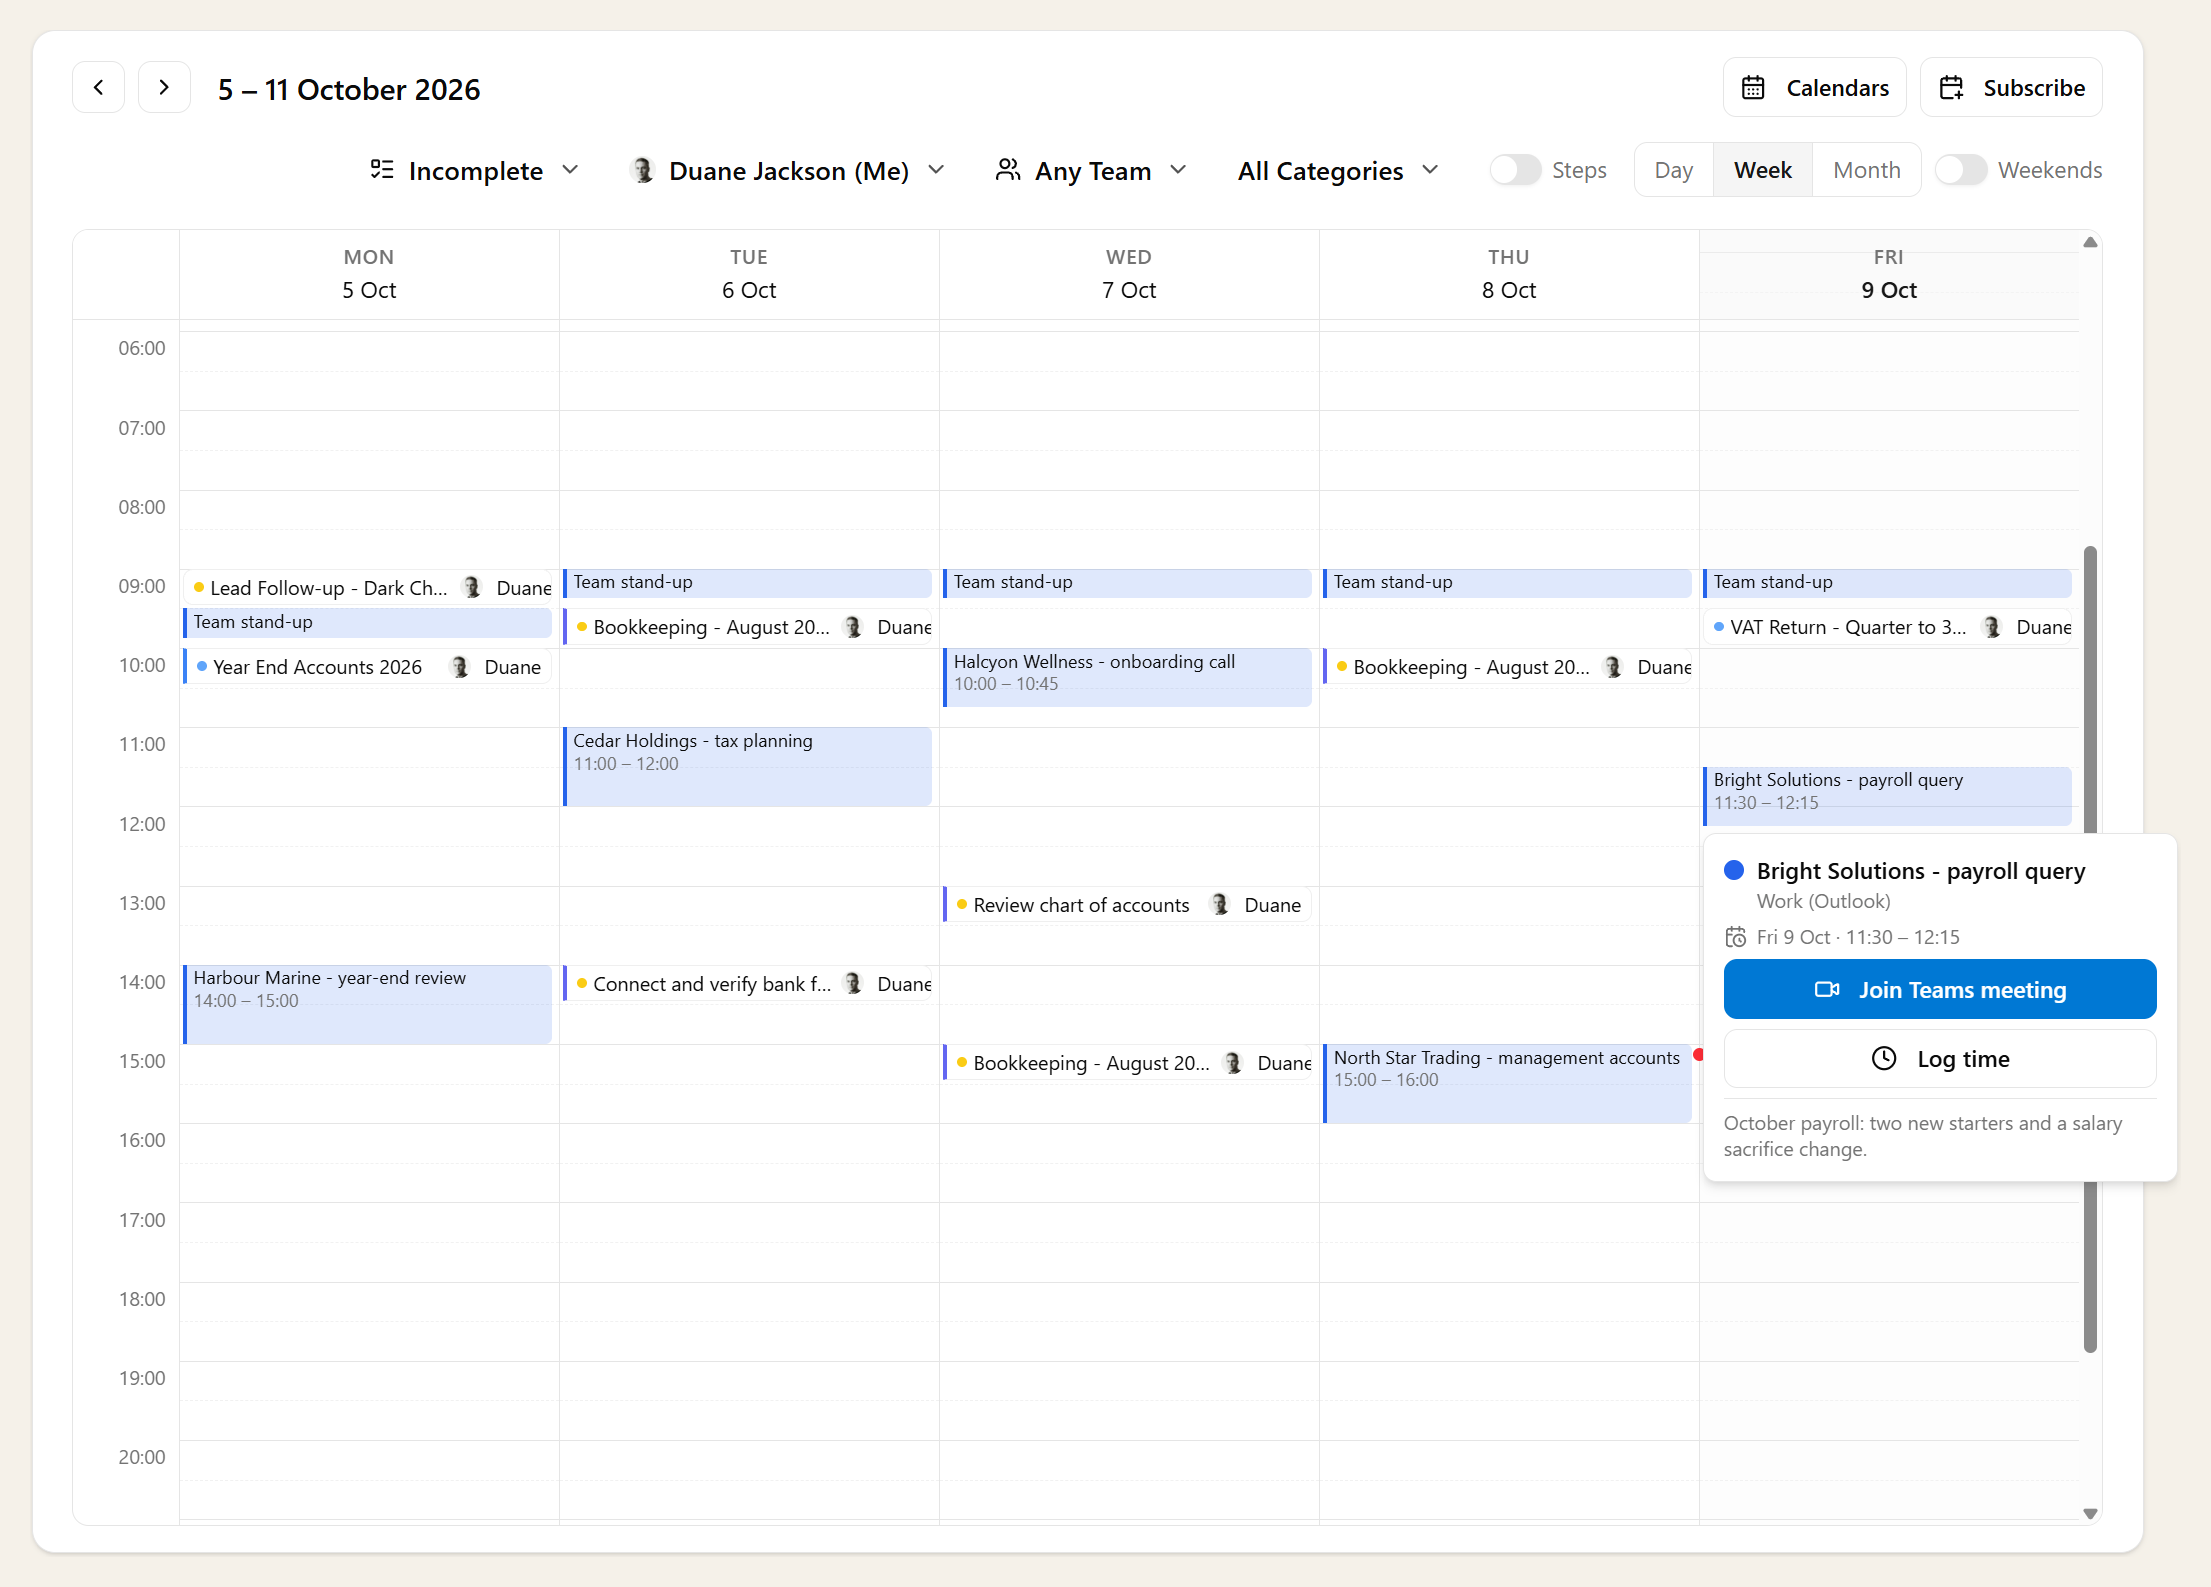
Task: Click the red dot on North Star Trading event
Action: click(1698, 1055)
